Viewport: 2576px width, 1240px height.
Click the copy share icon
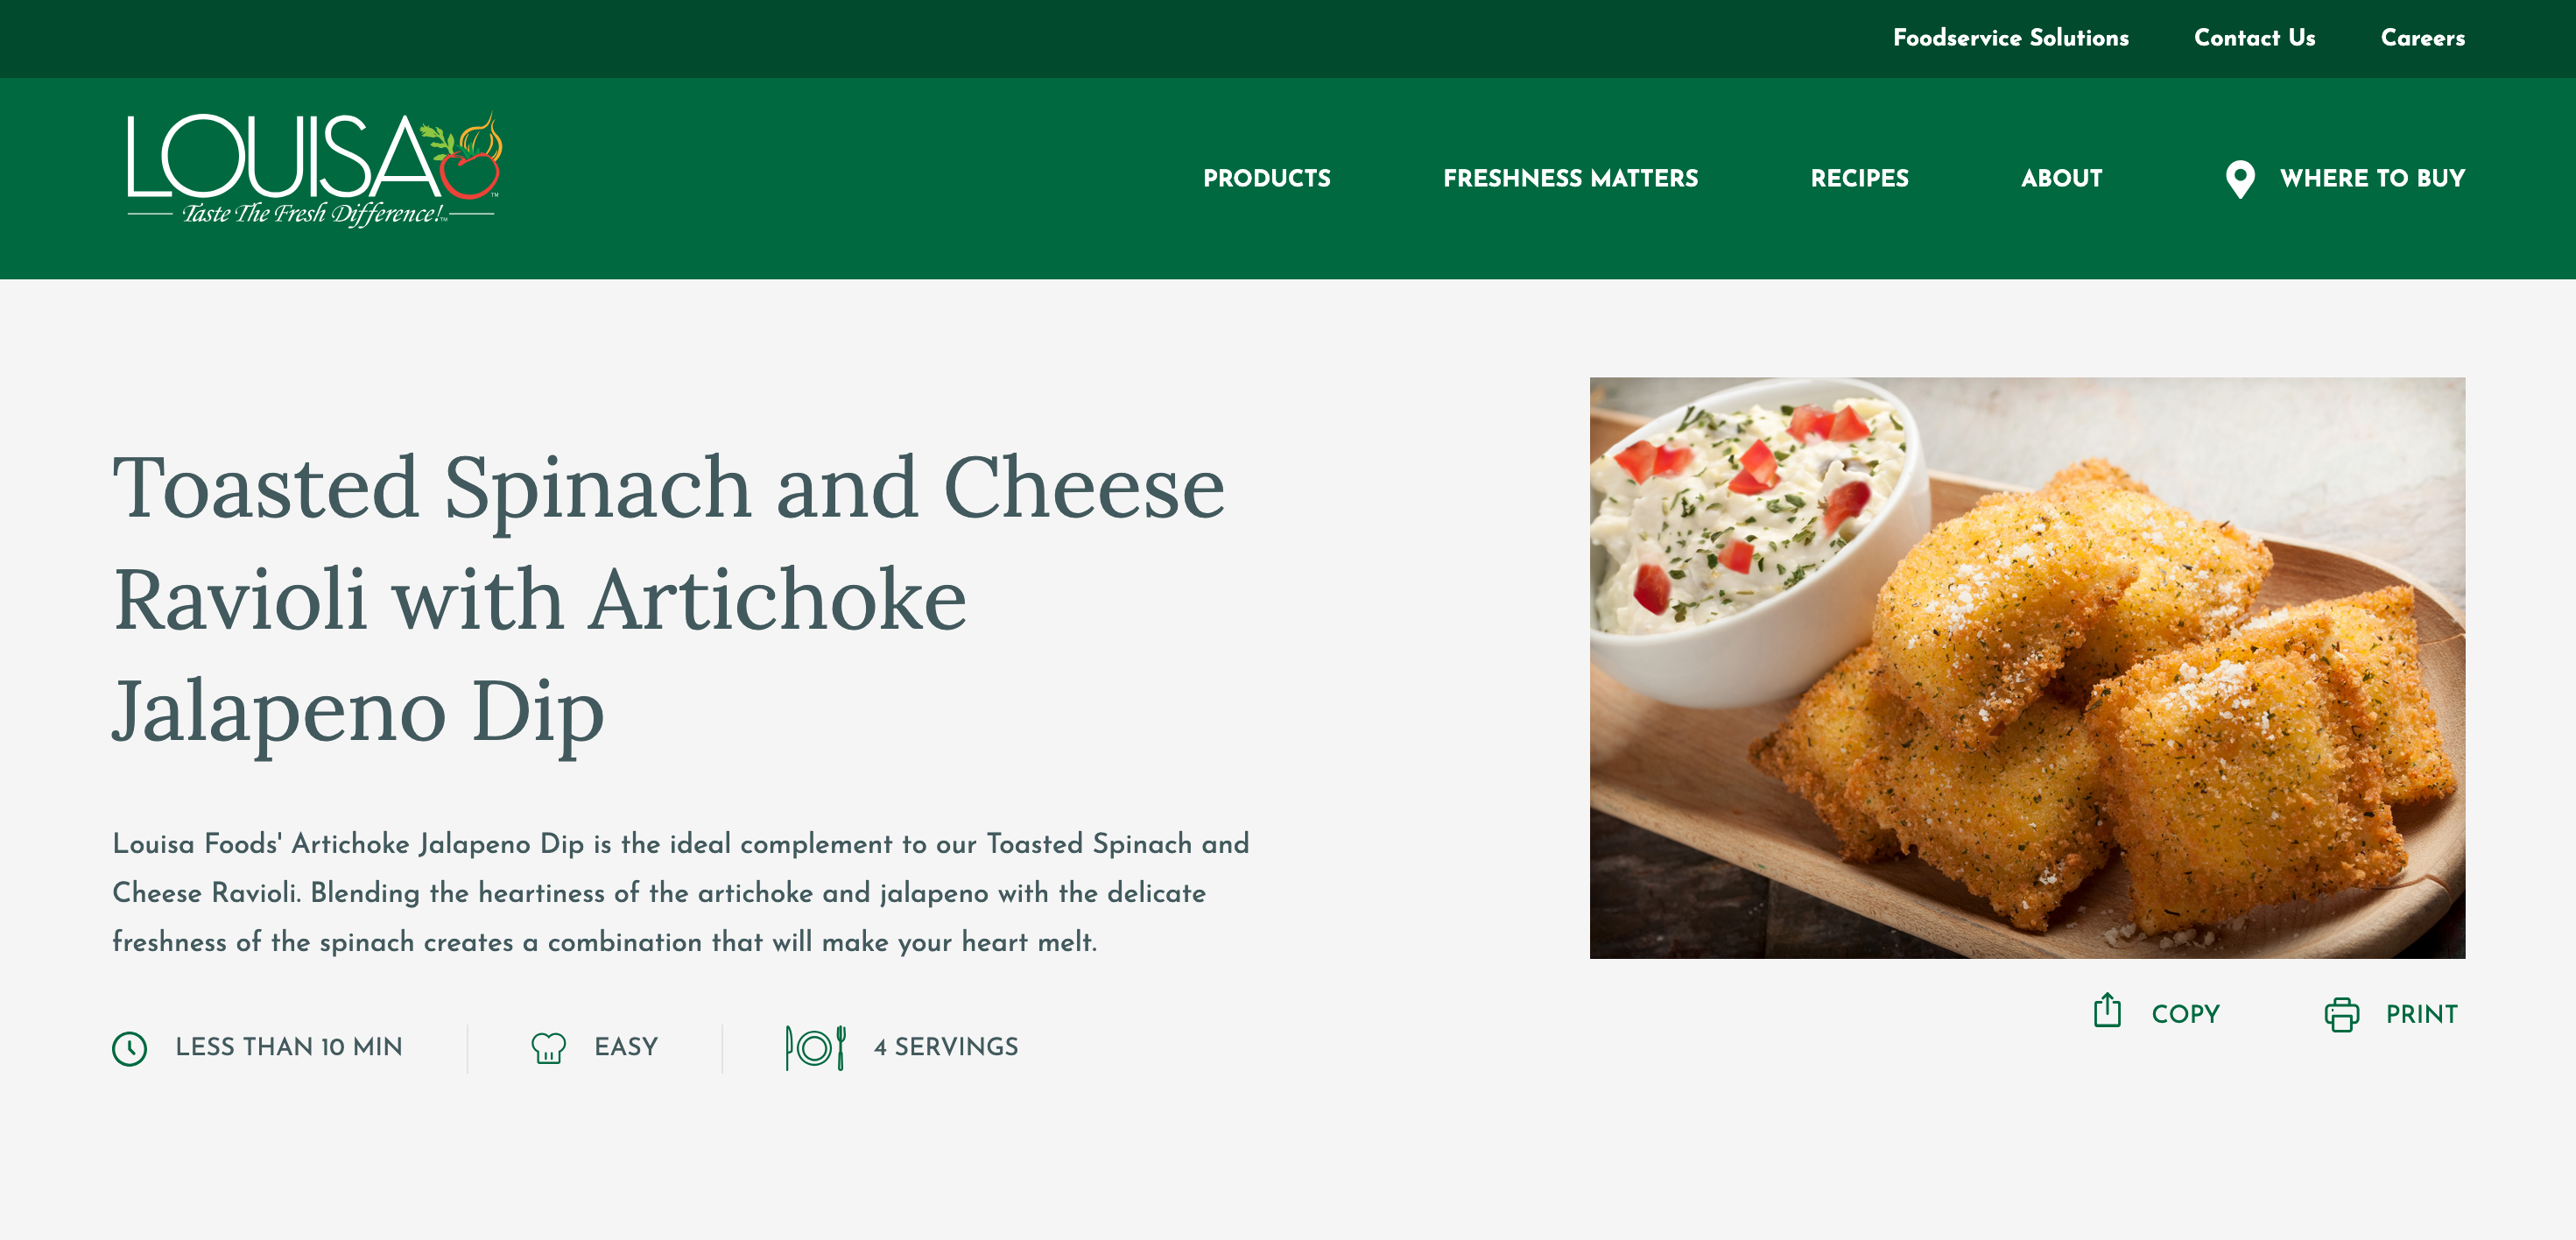(2107, 1011)
